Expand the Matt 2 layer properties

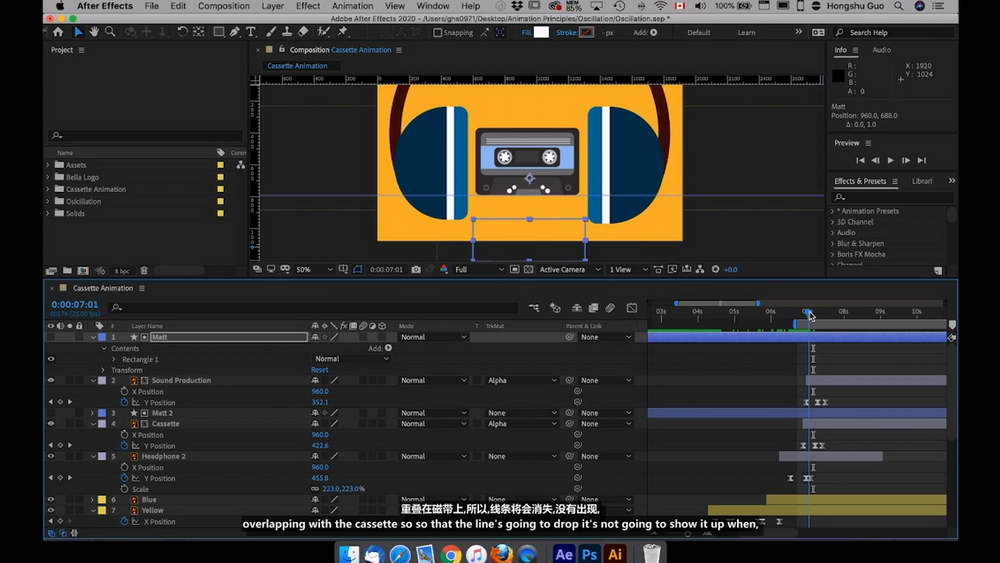(x=93, y=413)
